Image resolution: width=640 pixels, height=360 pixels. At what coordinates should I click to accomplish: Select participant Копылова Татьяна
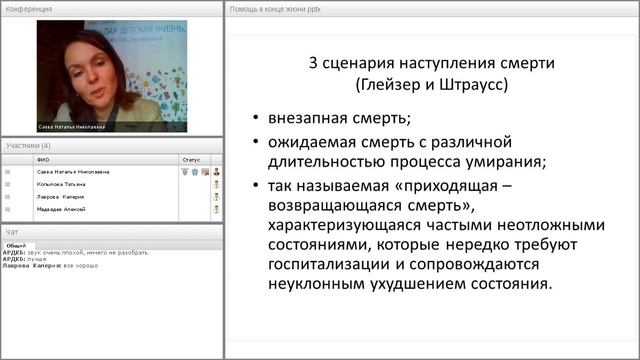click(61, 184)
